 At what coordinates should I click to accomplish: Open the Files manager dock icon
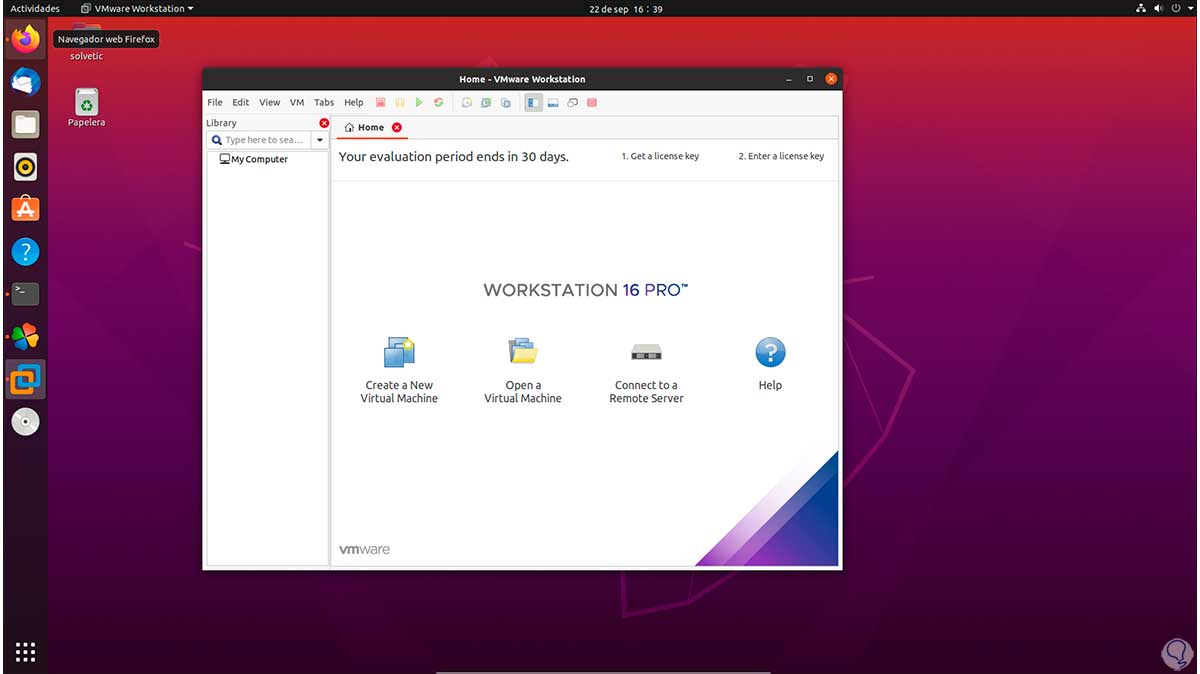click(25, 124)
